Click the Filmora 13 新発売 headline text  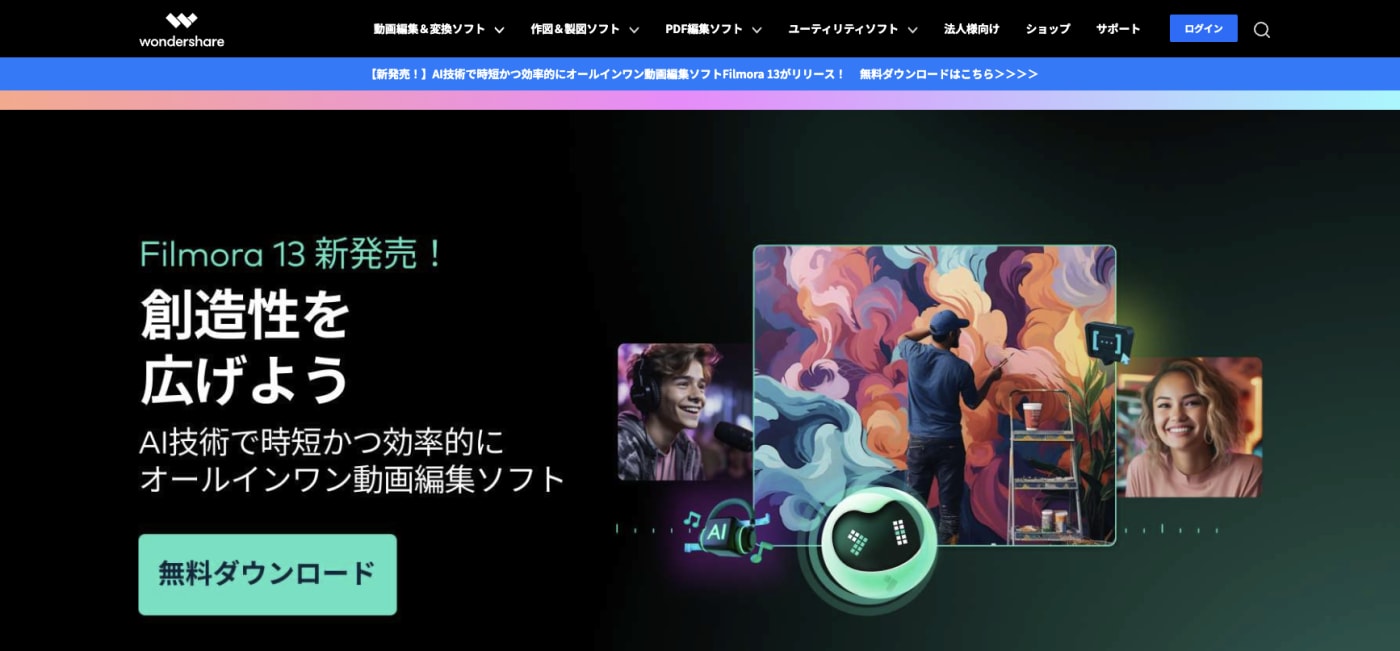tap(292, 256)
